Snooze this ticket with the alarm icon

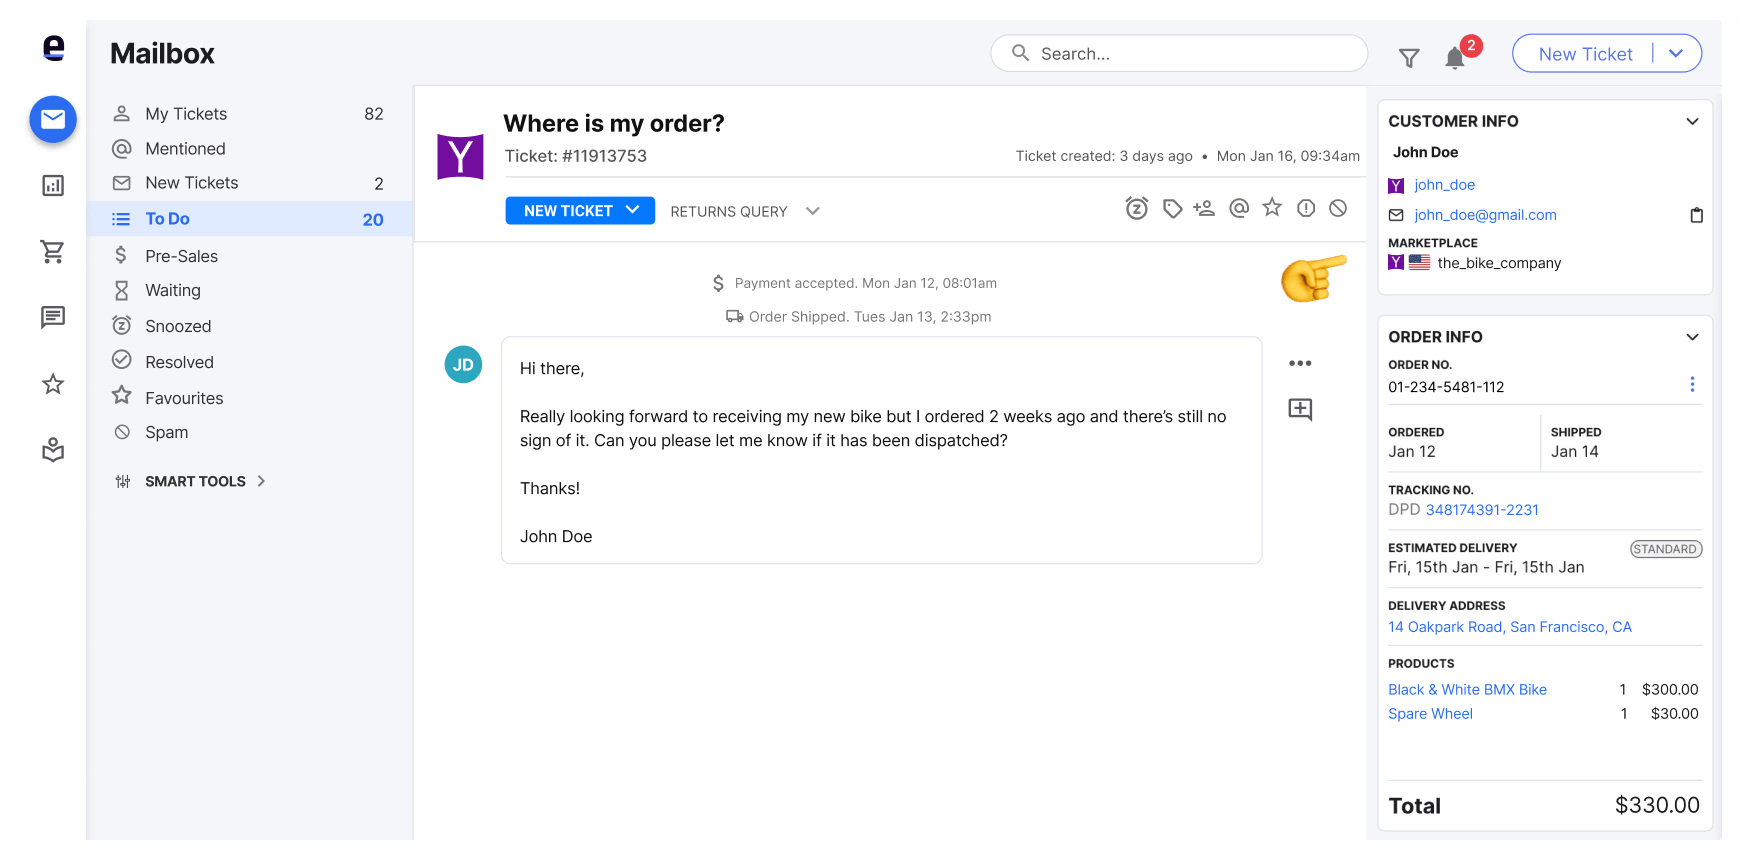tap(1136, 208)
